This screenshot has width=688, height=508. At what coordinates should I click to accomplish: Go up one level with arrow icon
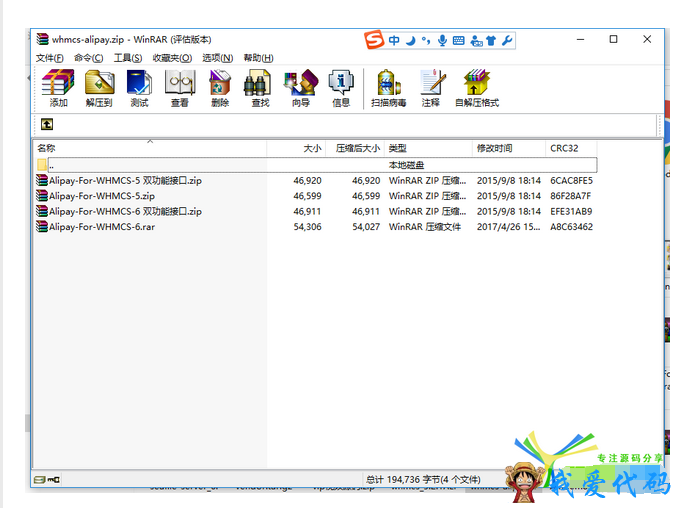point(47,124)
